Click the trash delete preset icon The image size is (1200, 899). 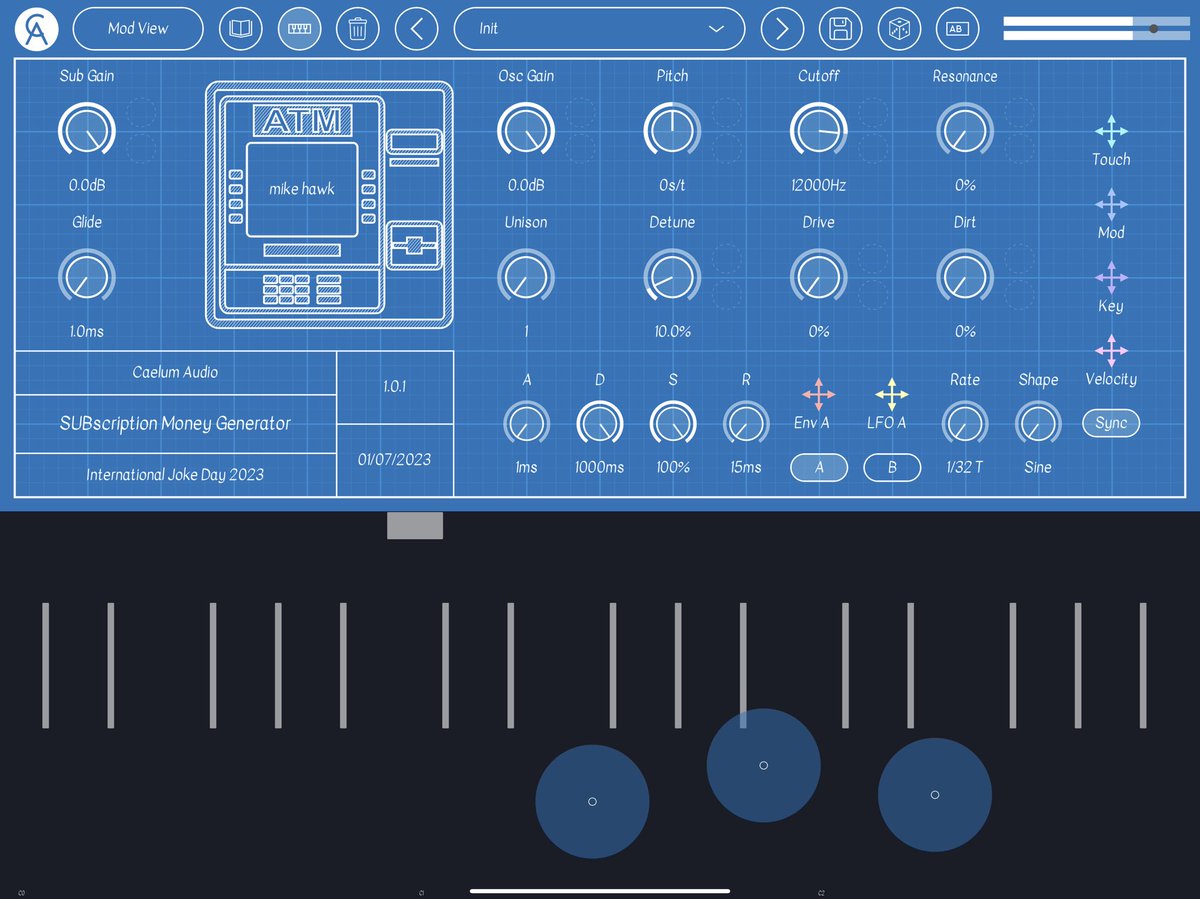pyautogui.click(x=357, y=29)
